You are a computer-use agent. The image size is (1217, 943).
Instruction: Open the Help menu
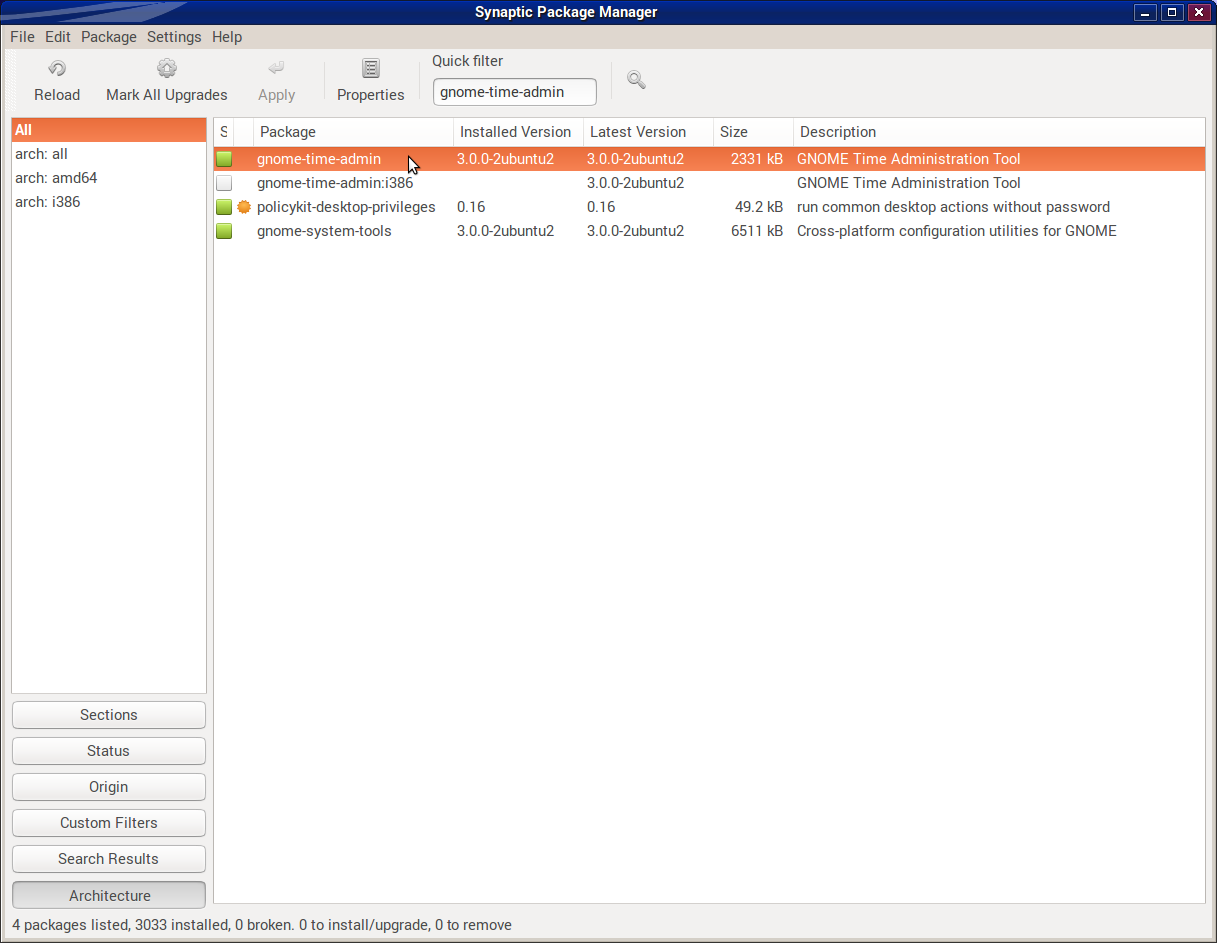pos(227,37)
